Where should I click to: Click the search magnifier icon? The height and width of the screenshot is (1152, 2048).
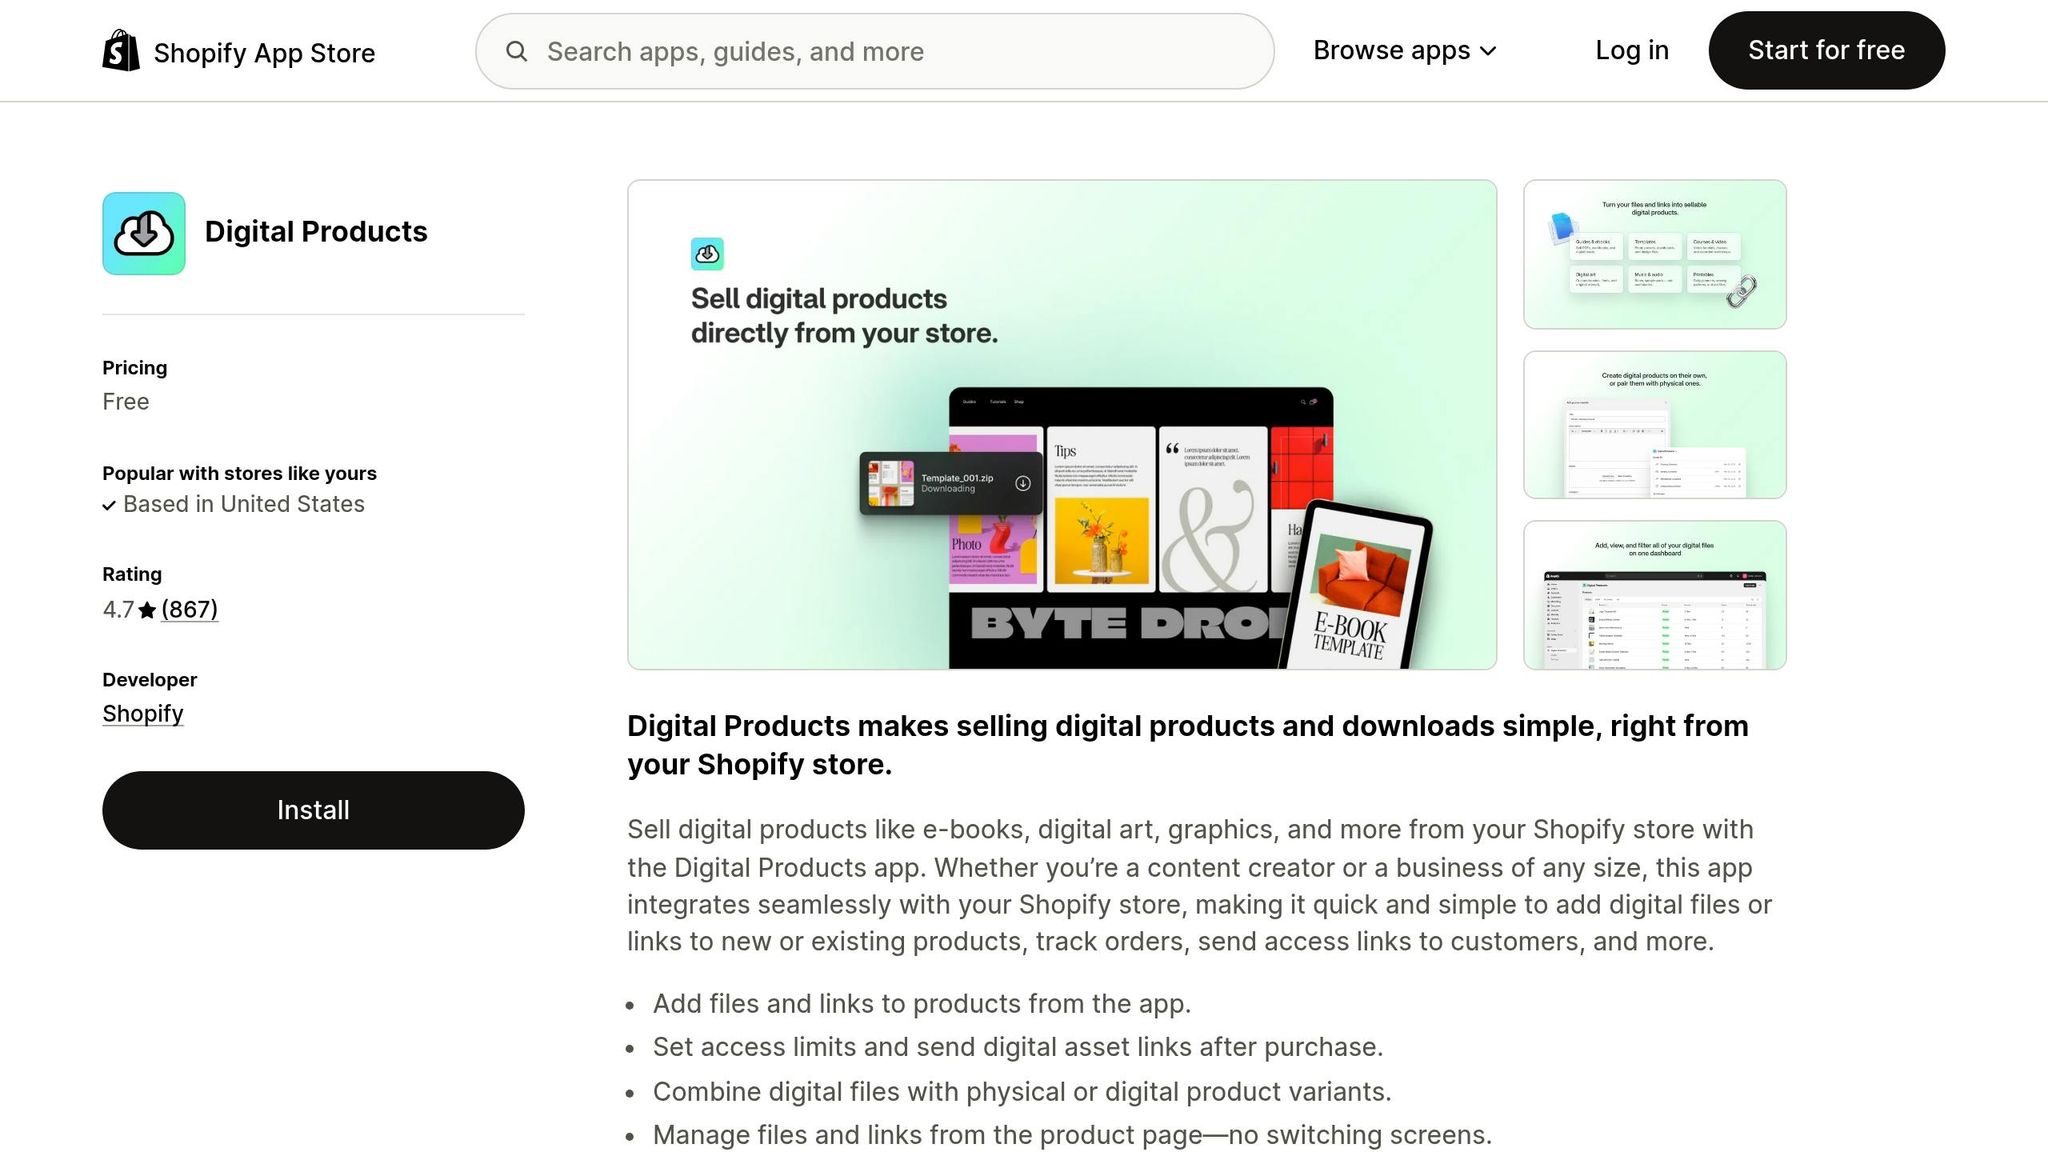[516, 51]
